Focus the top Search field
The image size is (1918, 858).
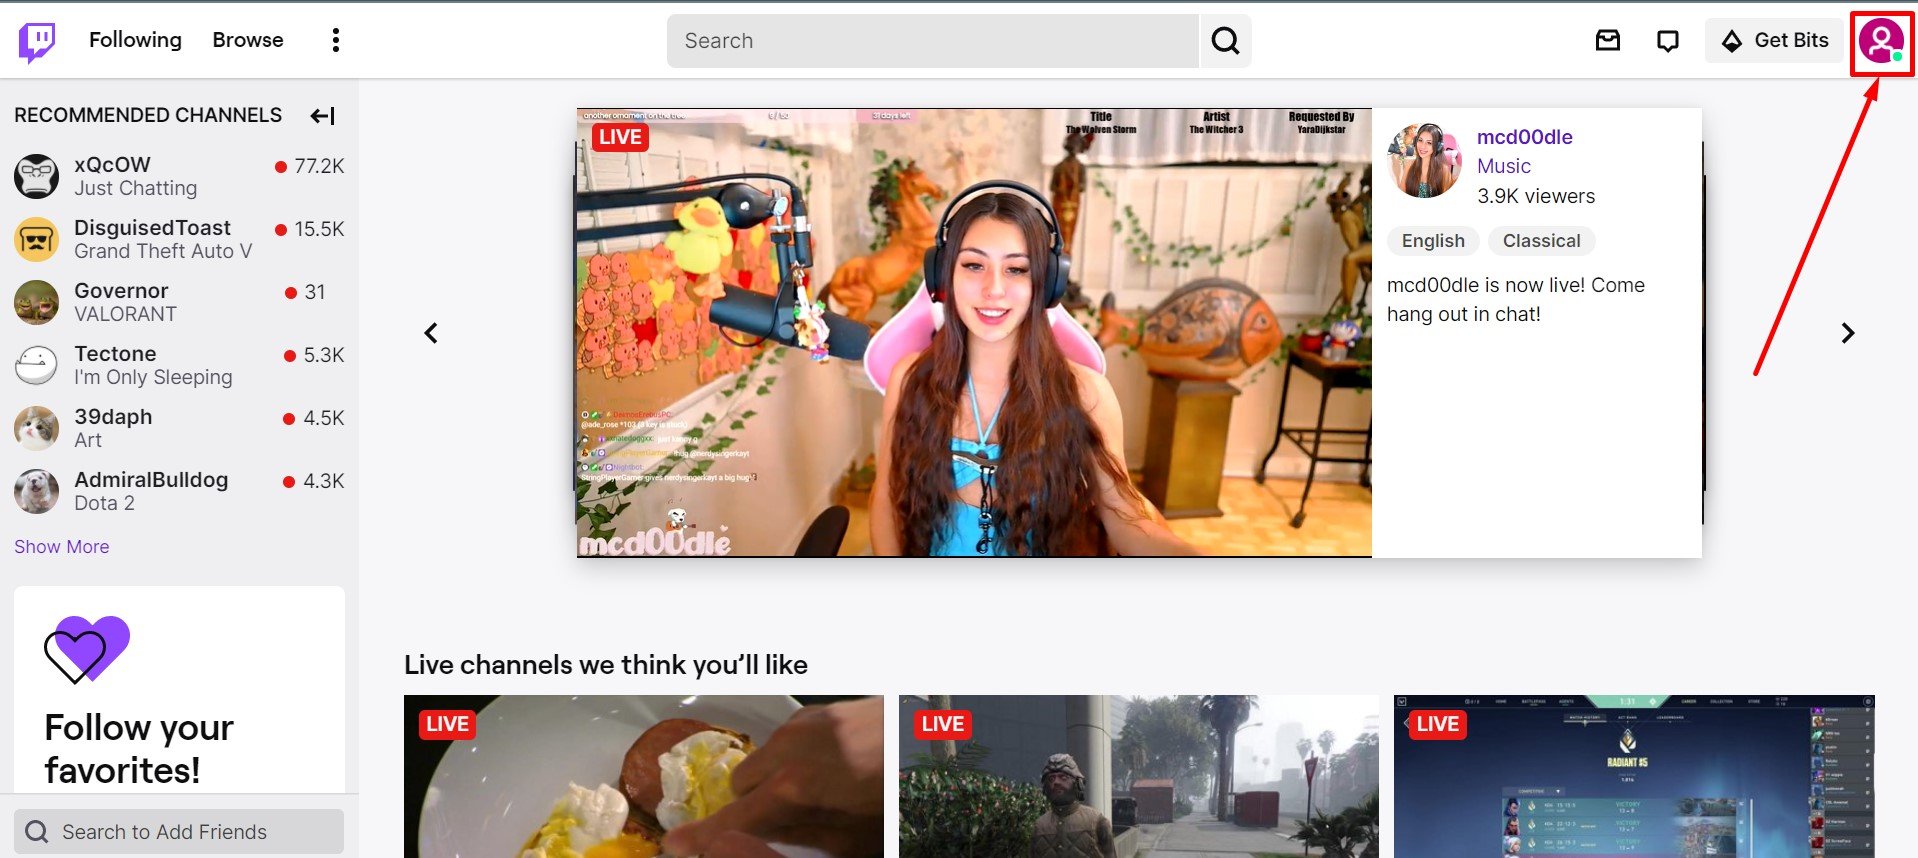click(932, 41)
